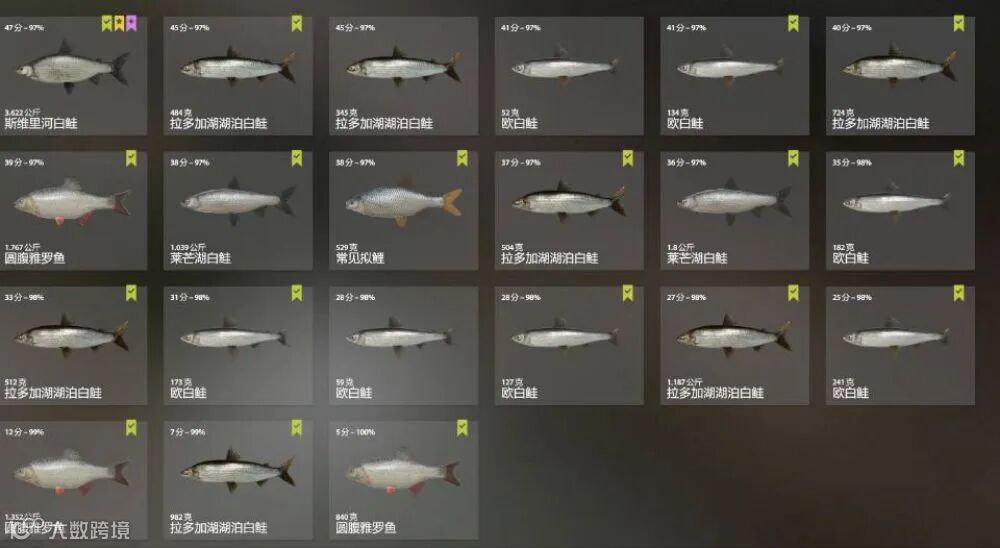Click green check ribbon on 840克 圆腹雅罗鱼 card

(462, 427)
